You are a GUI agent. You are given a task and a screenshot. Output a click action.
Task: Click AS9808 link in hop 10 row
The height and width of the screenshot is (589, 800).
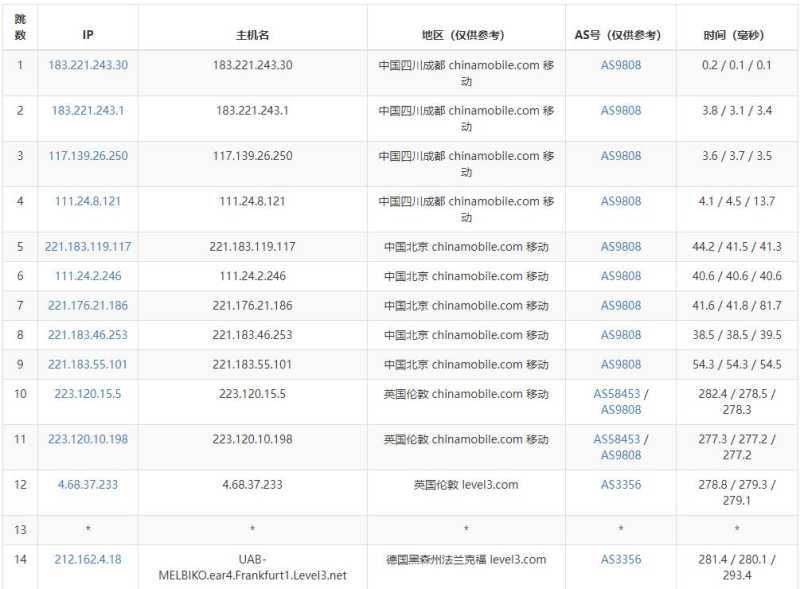621,410
